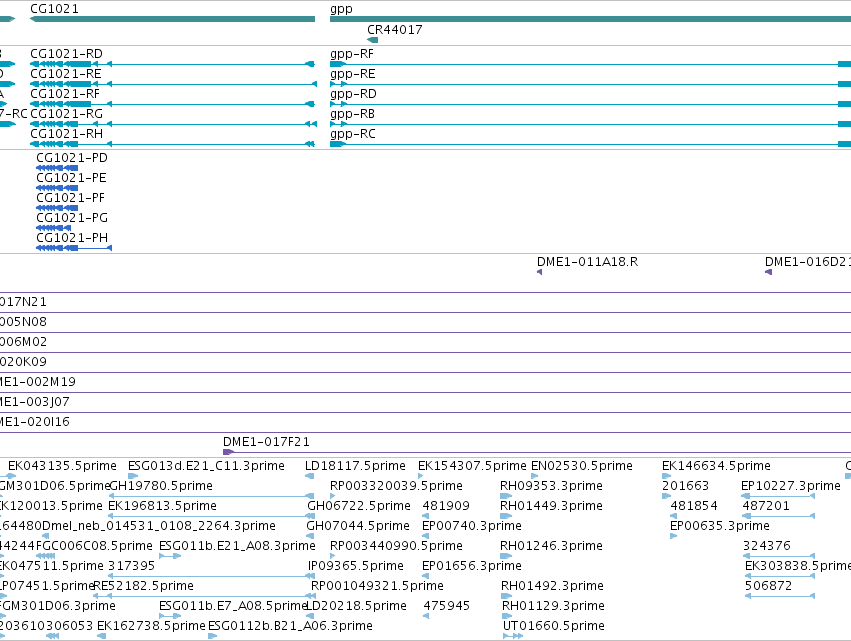This screenshot has width=851, height=641.
Task: Select the feature labeled 481909
Action: click(446, 506)
